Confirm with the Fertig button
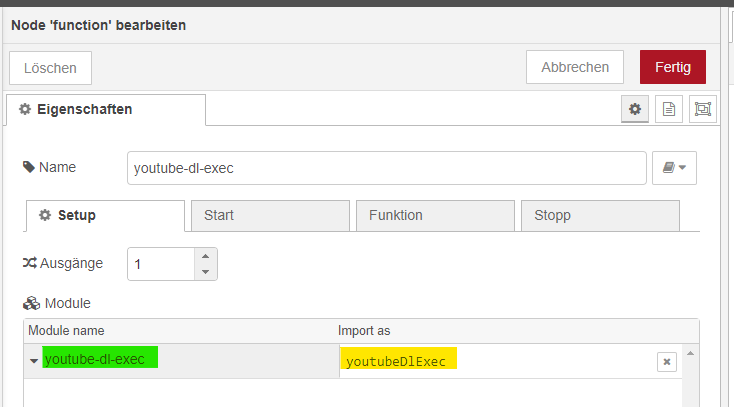The height and width of the screenshot is (407, 734). pos(672,67)
